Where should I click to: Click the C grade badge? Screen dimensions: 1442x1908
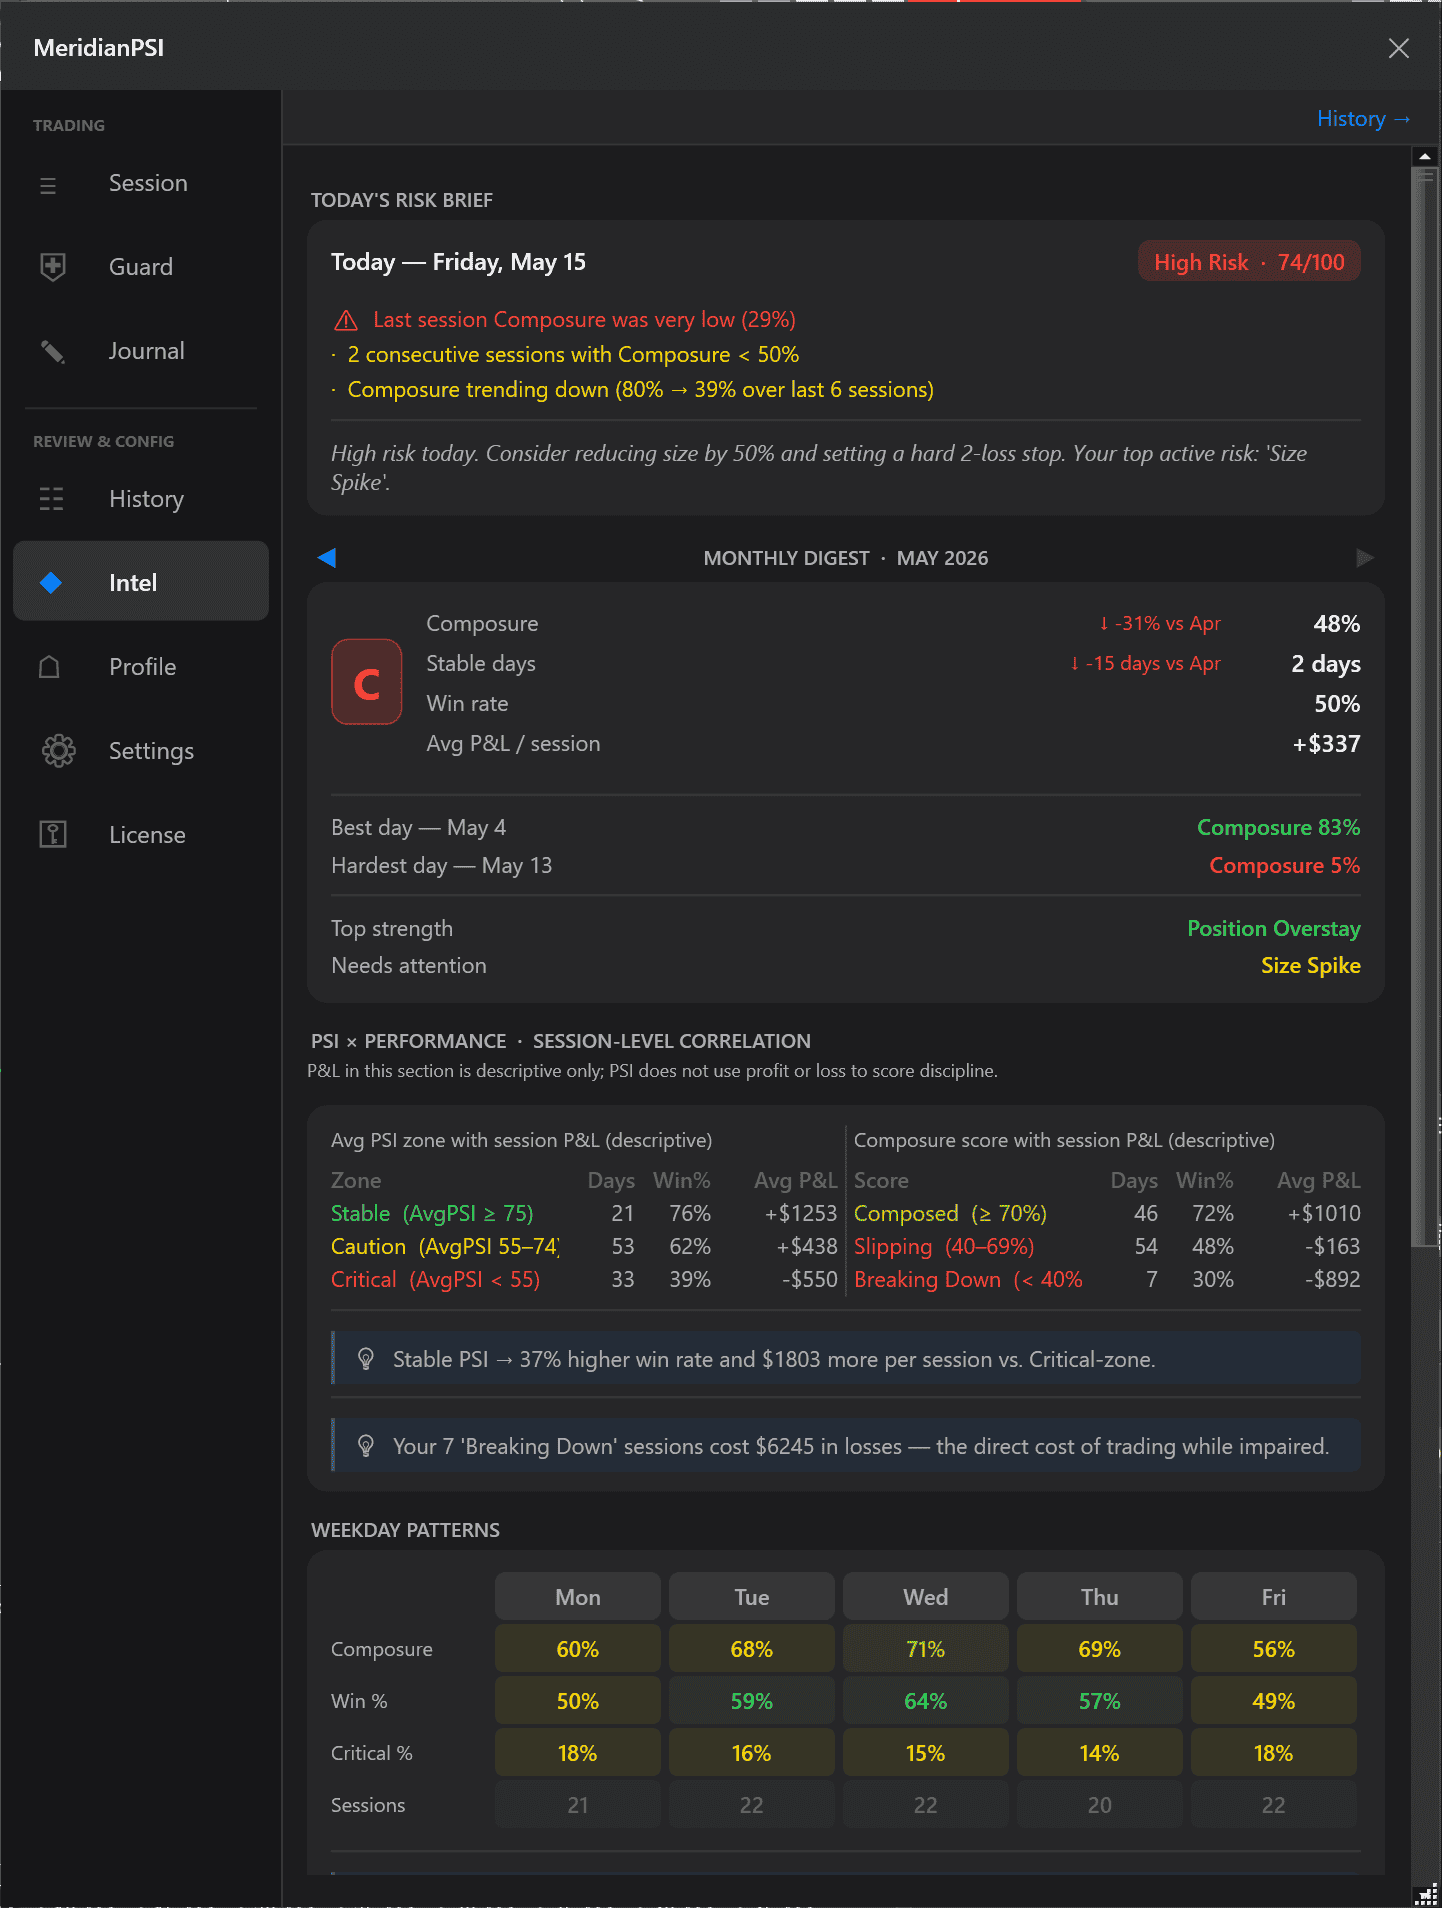(367, 682)
